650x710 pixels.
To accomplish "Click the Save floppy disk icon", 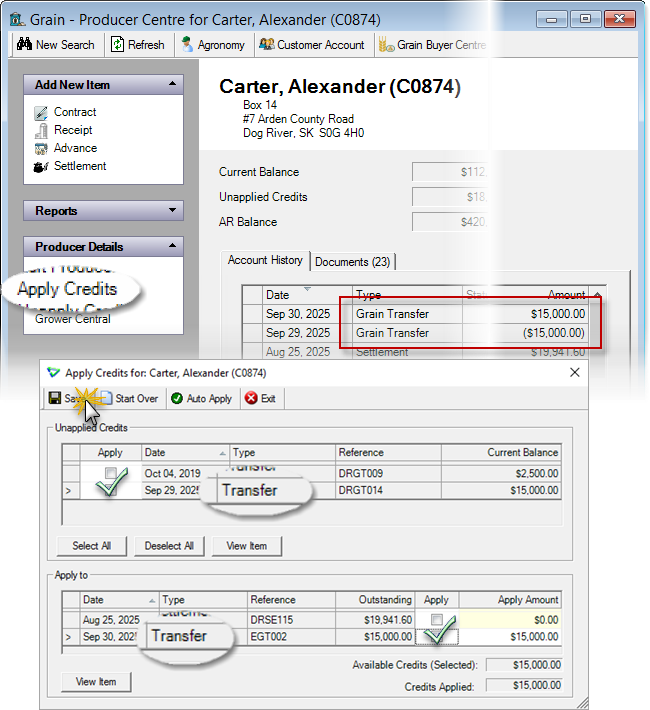I will pos(55,398).
